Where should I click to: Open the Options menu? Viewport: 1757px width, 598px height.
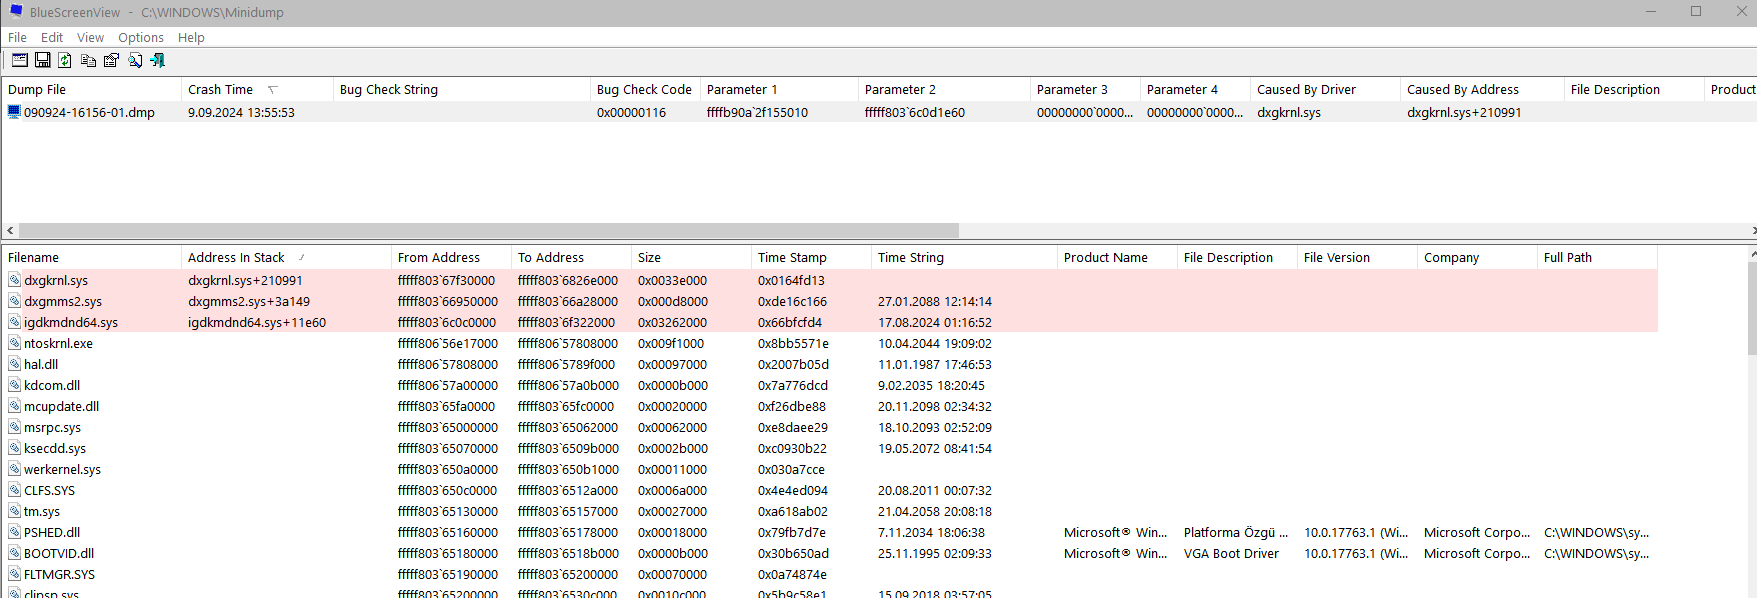[x=141, y=37]
